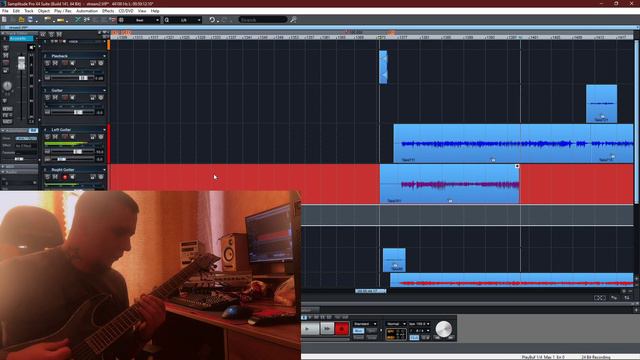Click into the toolbar Search field
640x360 pixels.
(x=263, y=20)
